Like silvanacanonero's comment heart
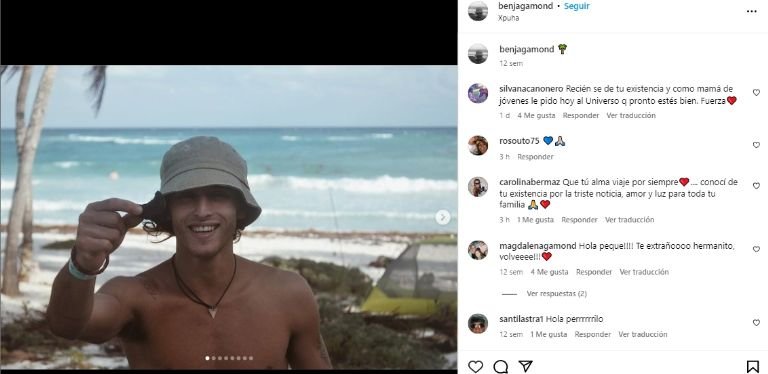 (x=756, y=93)
